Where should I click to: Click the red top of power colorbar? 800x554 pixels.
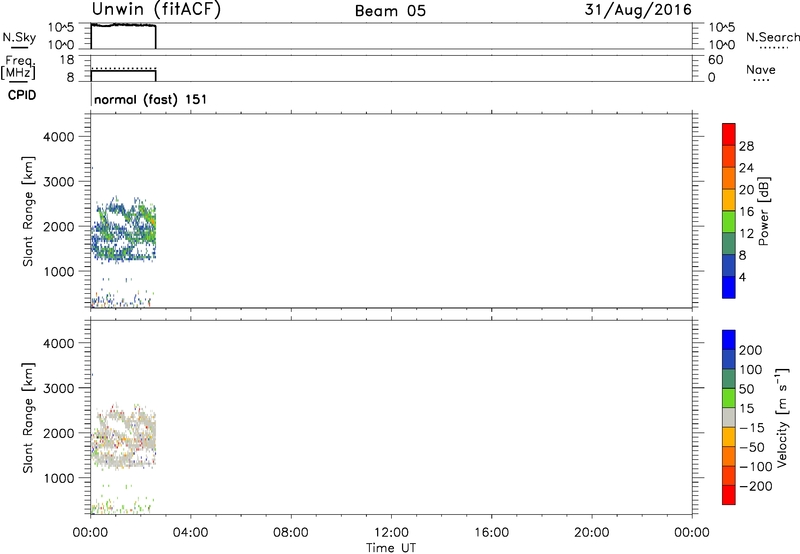coord(729,135)
